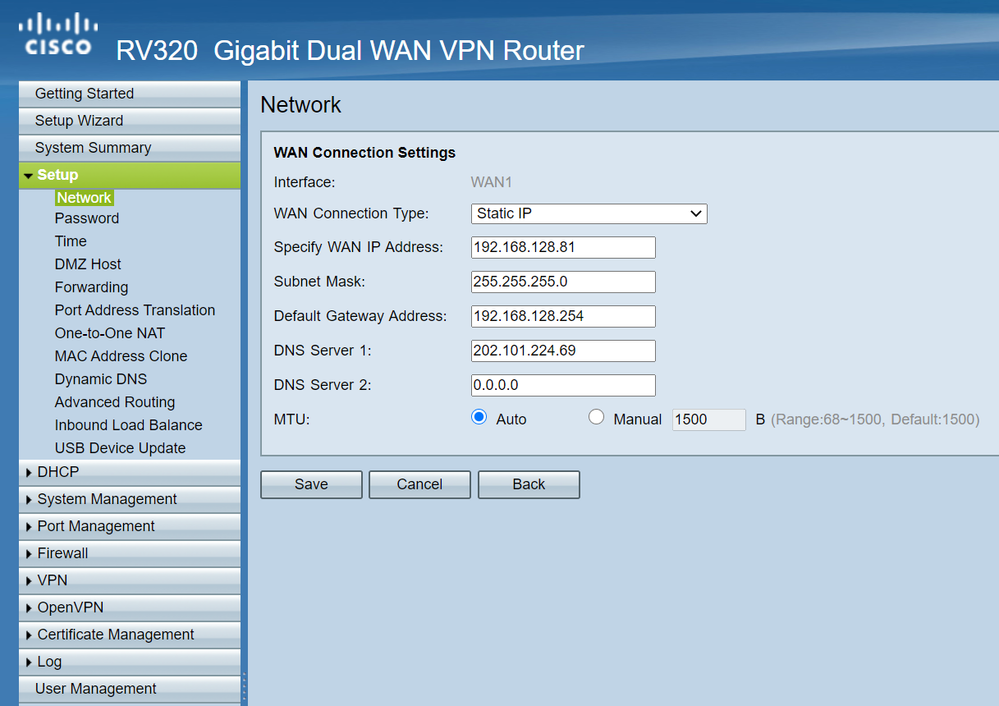Image resolution: width=999 pixels, height=706 pixels.
Task: Open Password settings page
Action: click(x=87, y=219)
